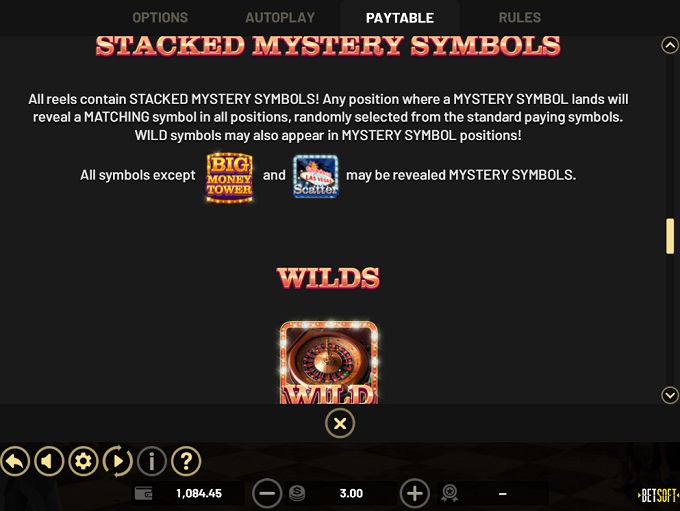Viewport: 680px width, 511px height.
Task: Switch to the AUTOPLAY tab
Action: click(280, 18)
